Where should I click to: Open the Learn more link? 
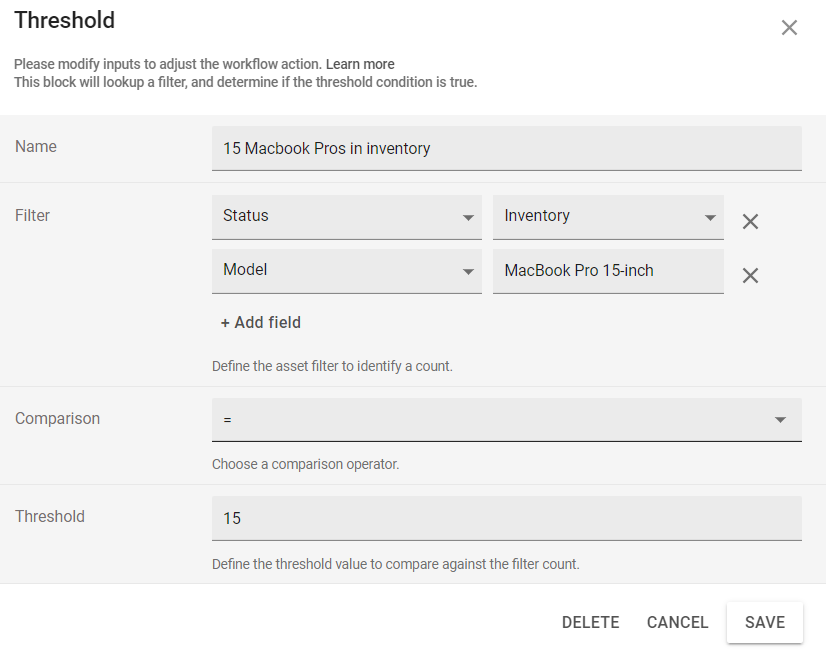(x=360, y=64)
